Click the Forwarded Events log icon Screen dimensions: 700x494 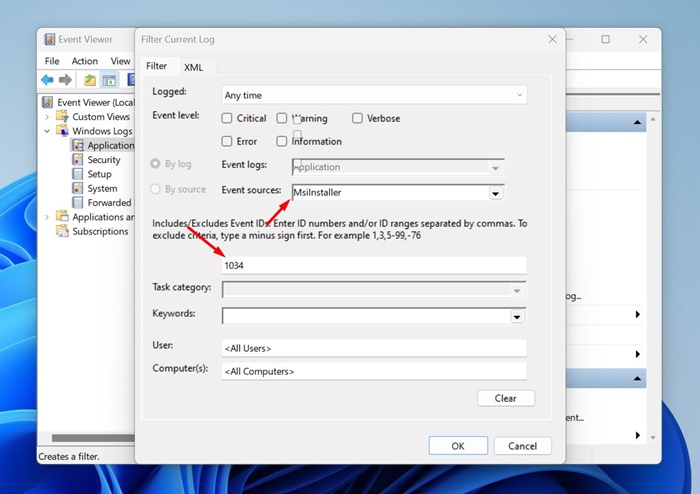(x=78, y=202)
